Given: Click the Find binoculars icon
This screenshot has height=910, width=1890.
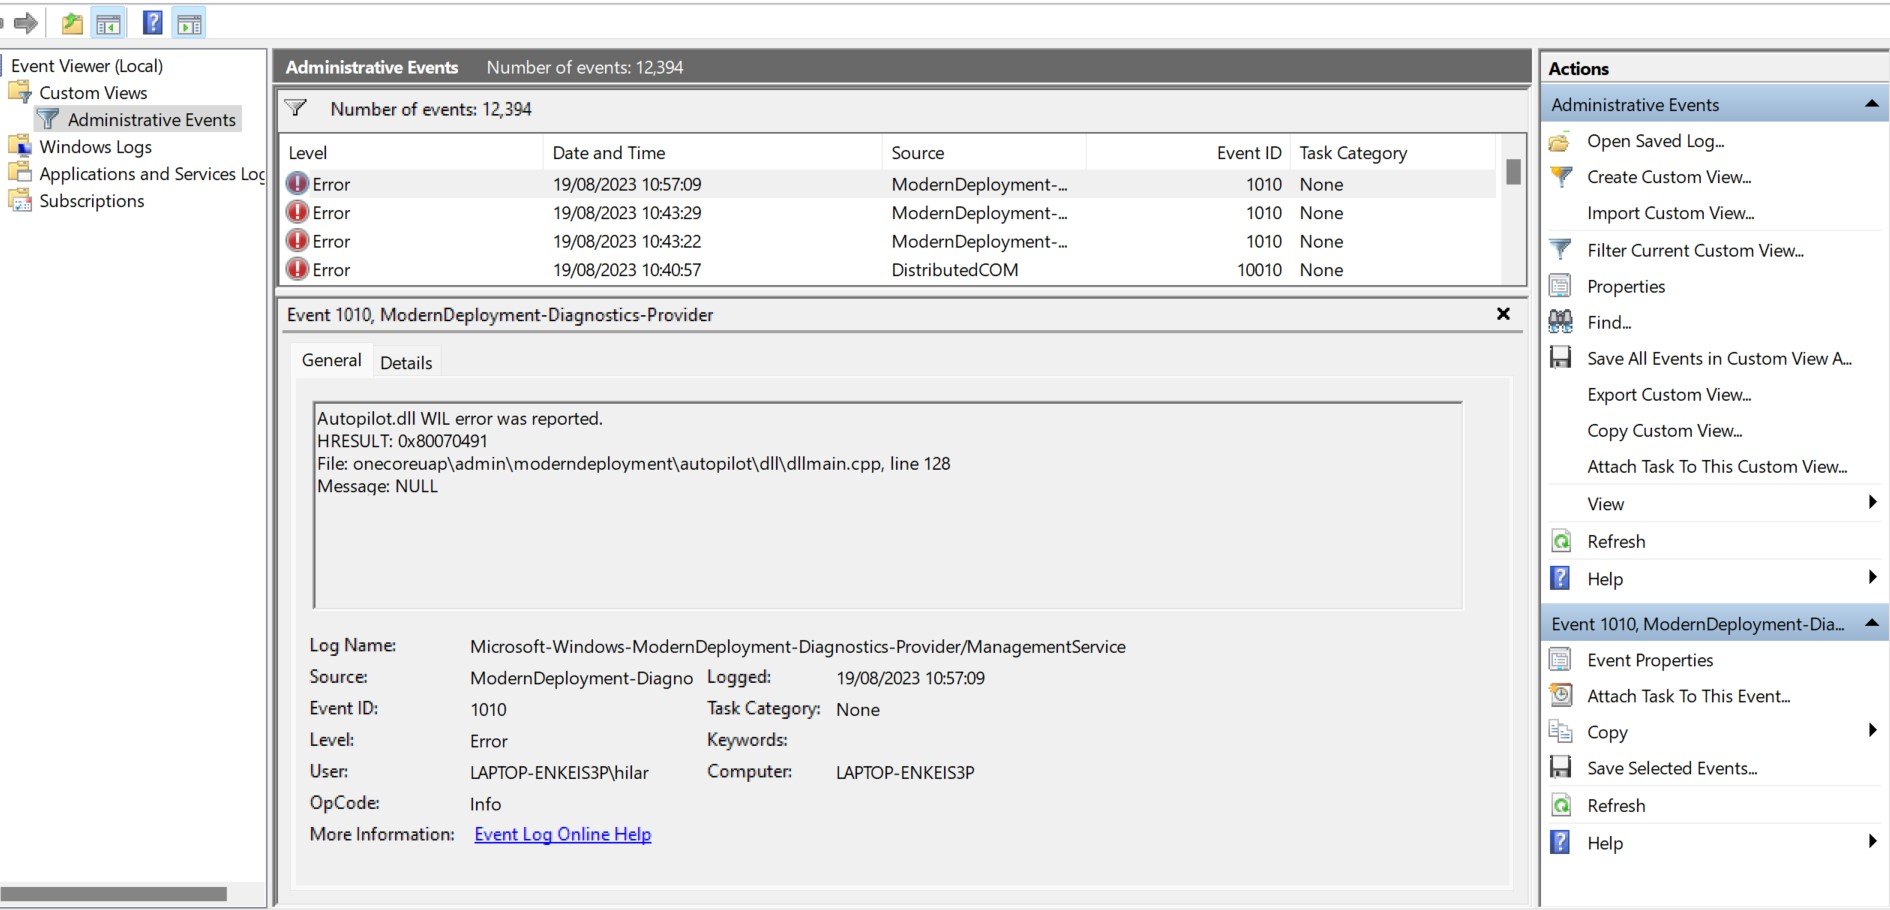Looking at the screenshot, I should (x=1559, y=322).
